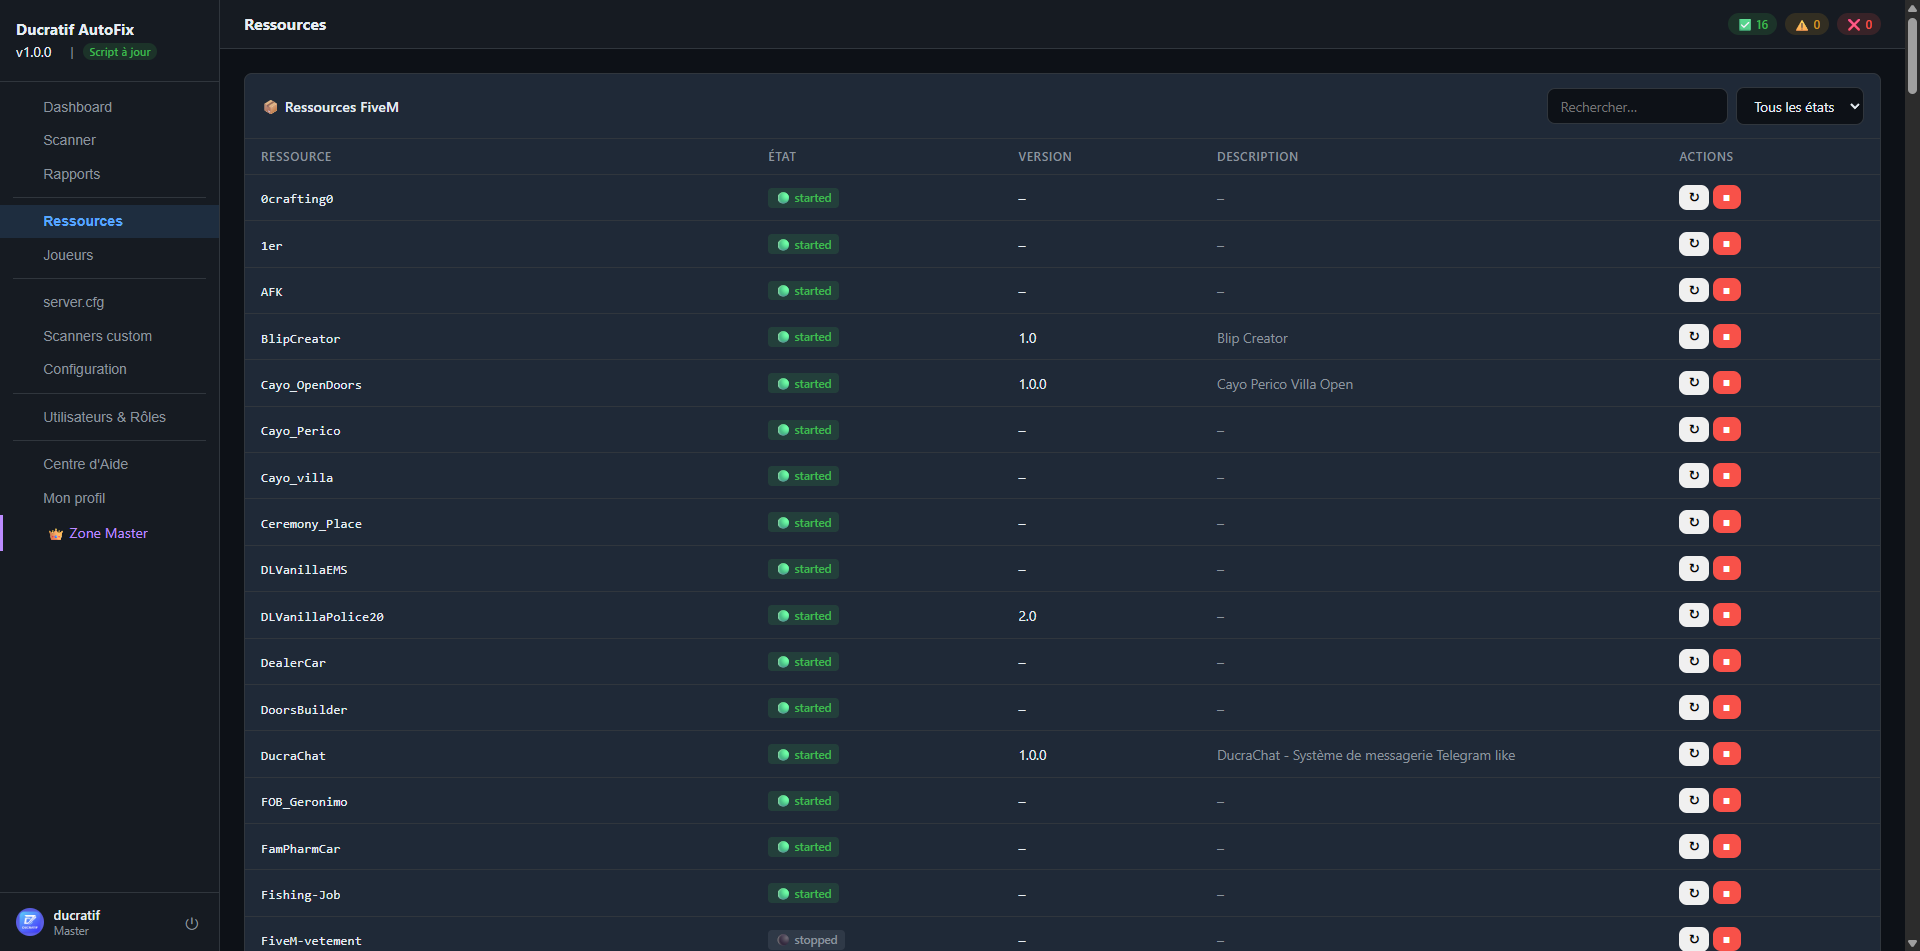The height and width of the screenshot is (951, 1920).
Task: Restart the Cayo_OpenDoors resource
Action: tap(1693, 383)
